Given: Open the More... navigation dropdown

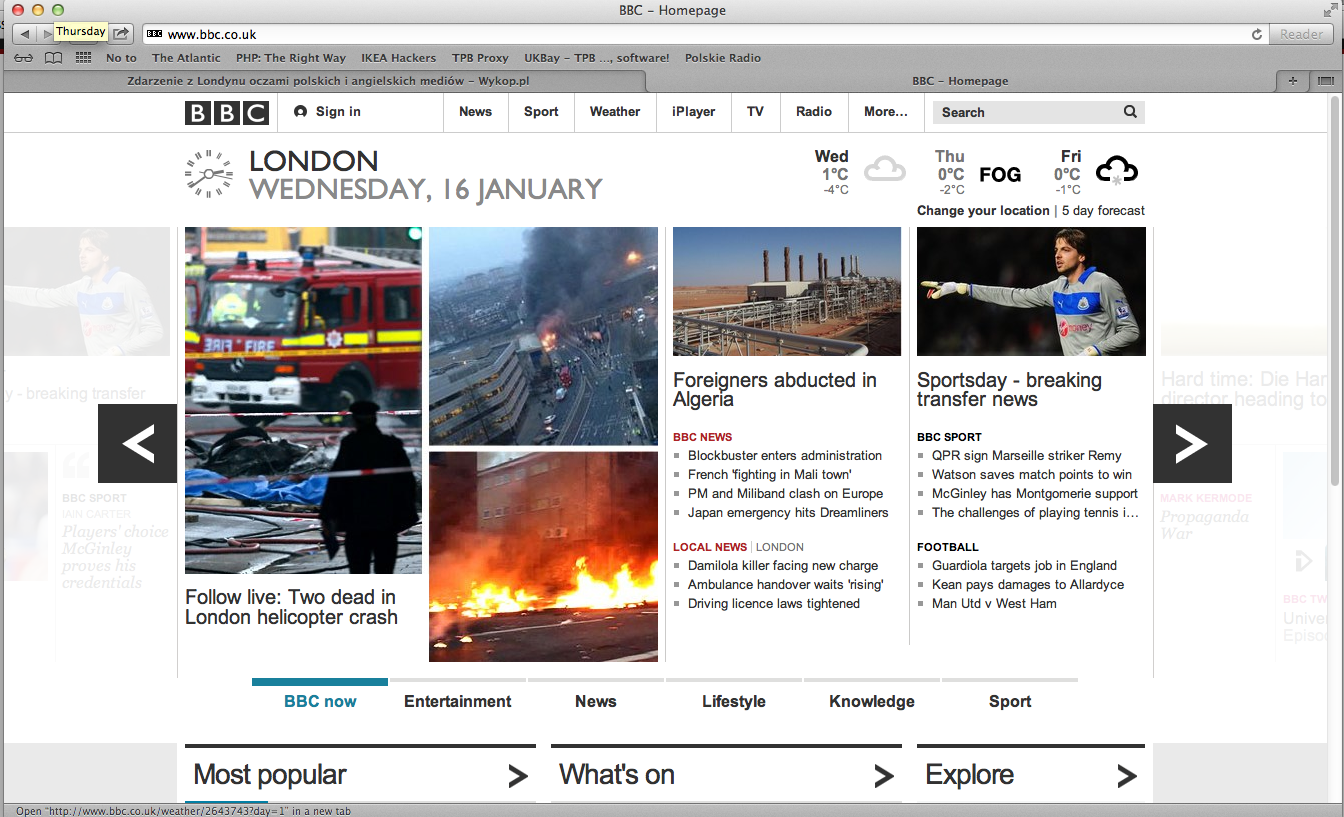Looking at the screenshot, I should coord(886,112).
